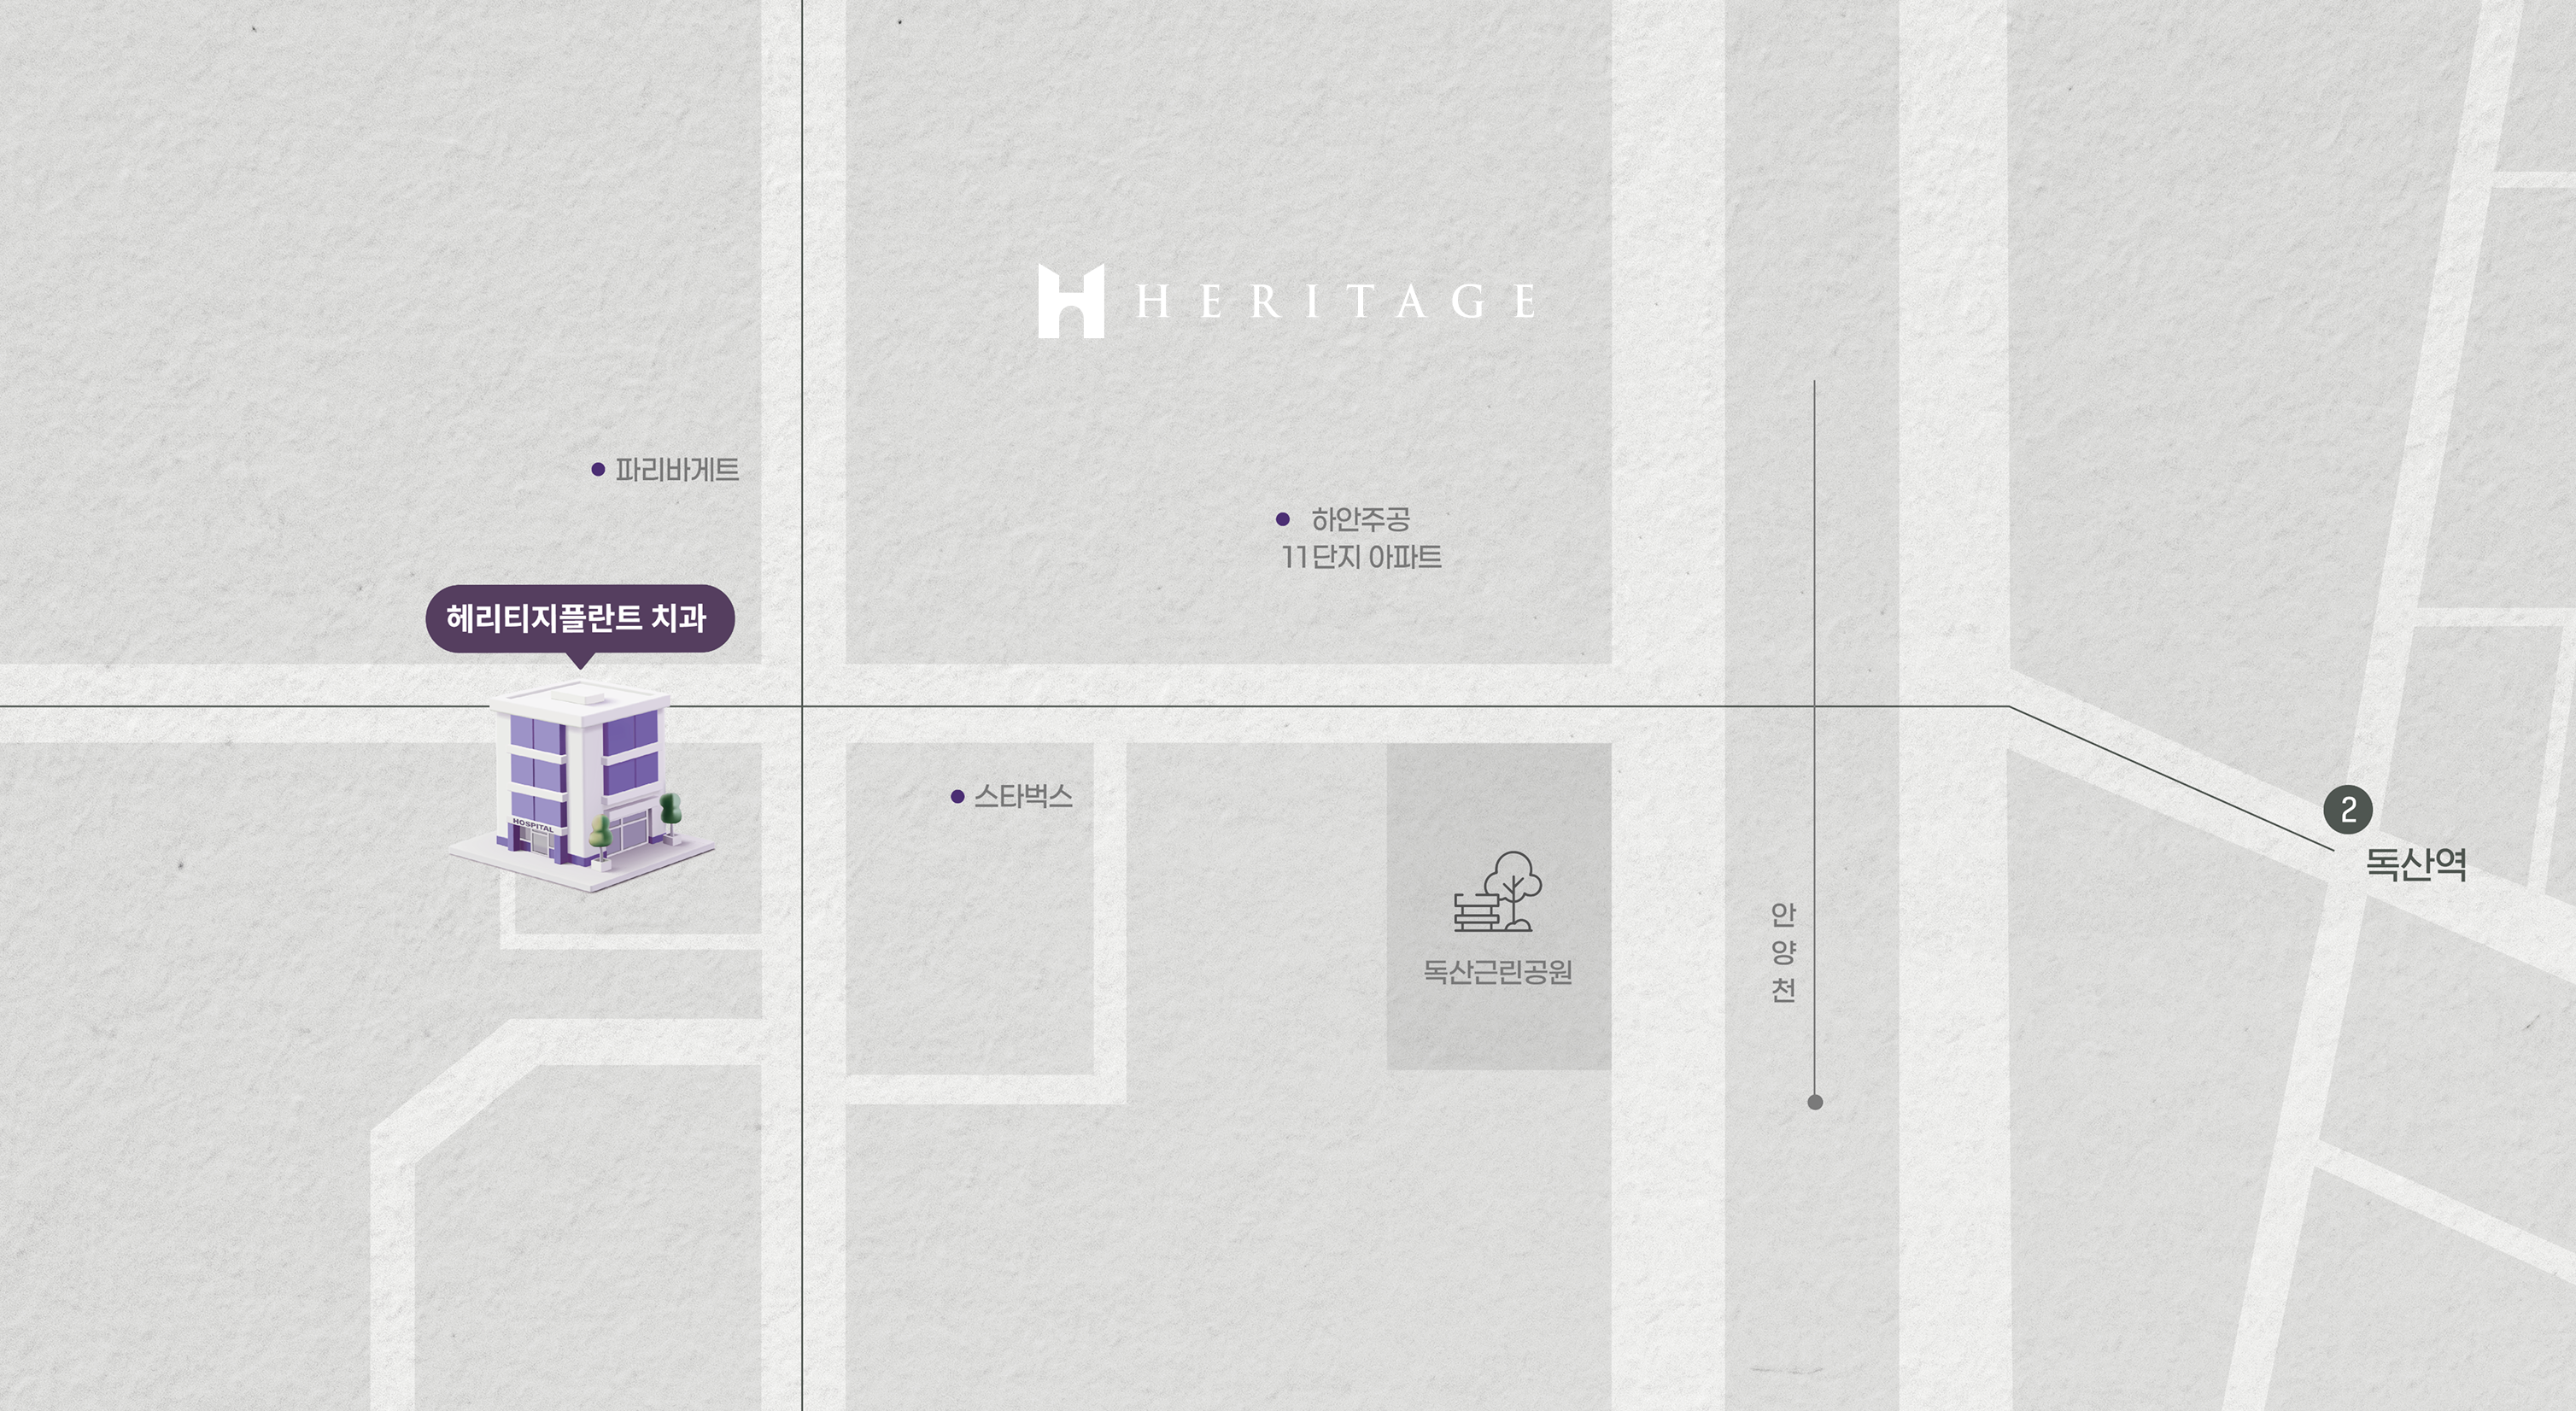
Task: Click the pointer tip of the clinic callout
Action: click(x=581, y=669)
